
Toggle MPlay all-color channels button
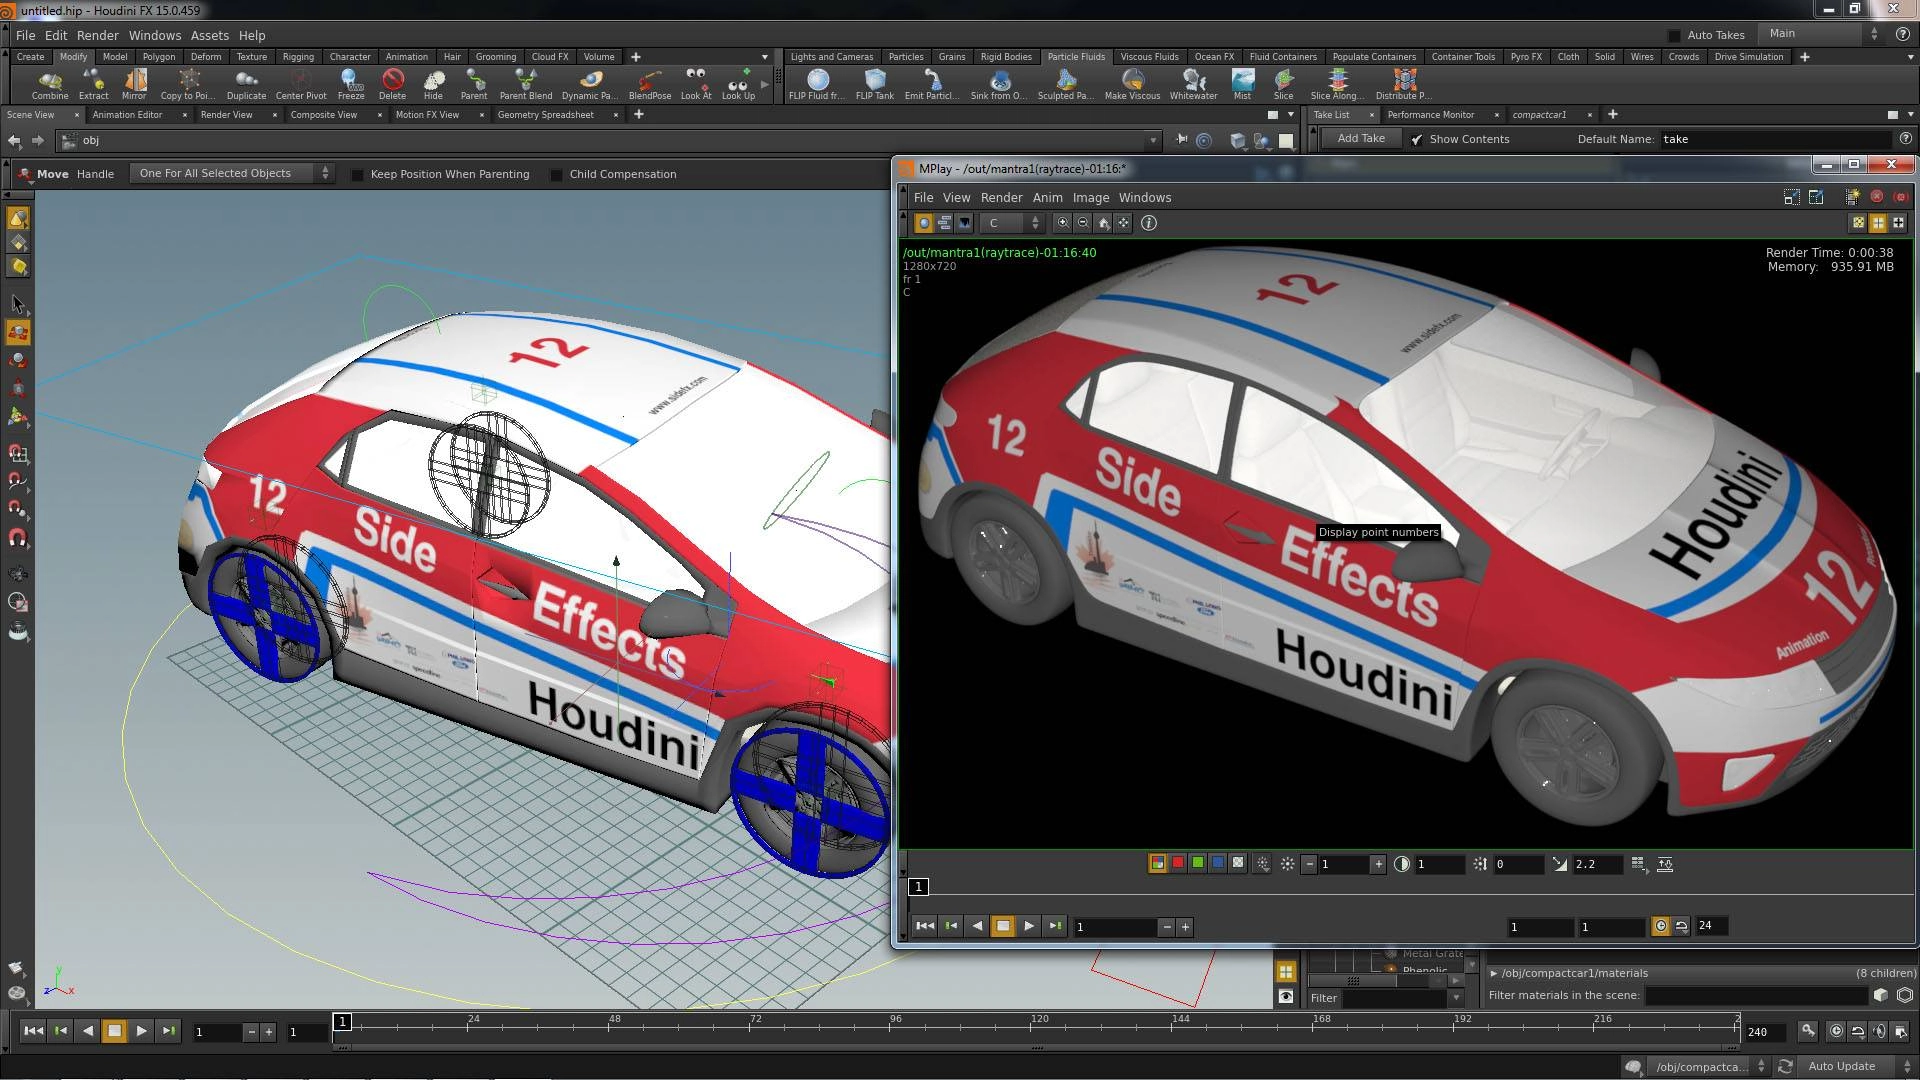coord(1158,863)
